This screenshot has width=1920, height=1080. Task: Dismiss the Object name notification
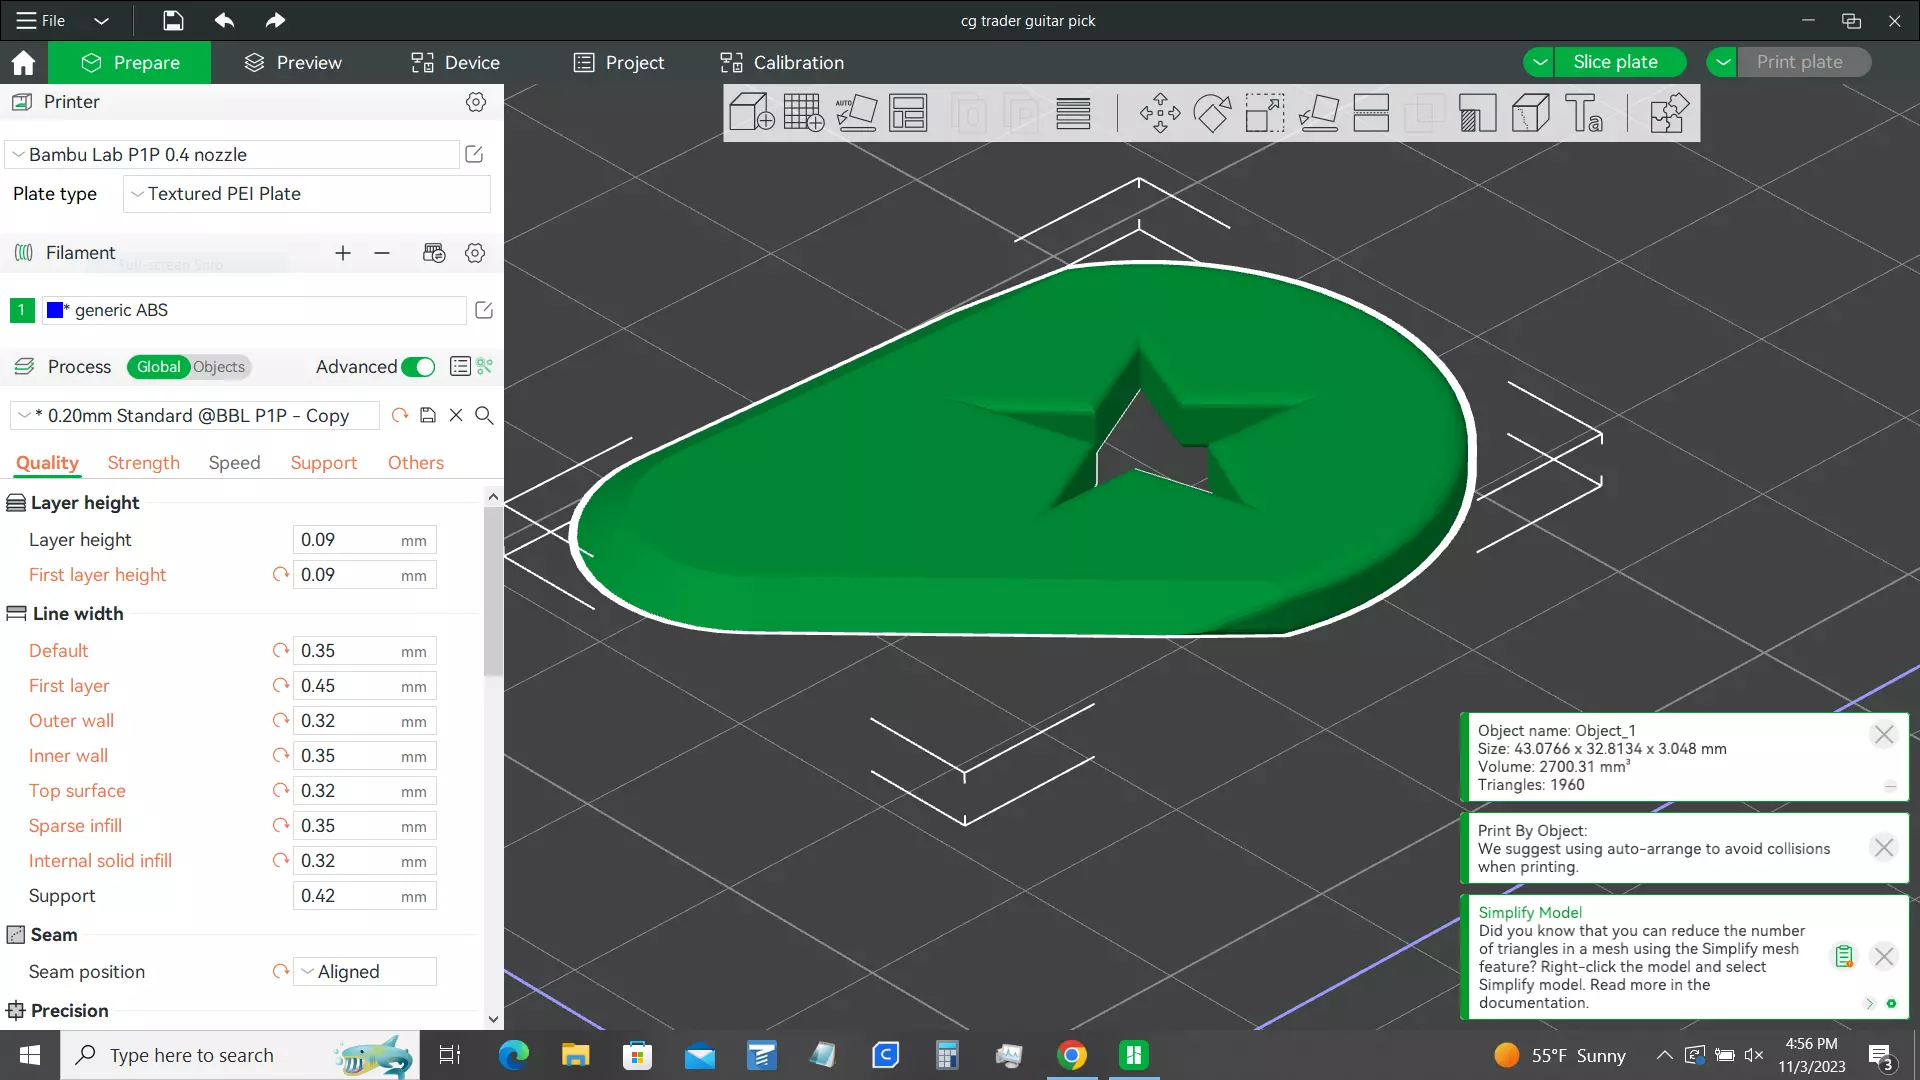click(x=1884, y=735)
